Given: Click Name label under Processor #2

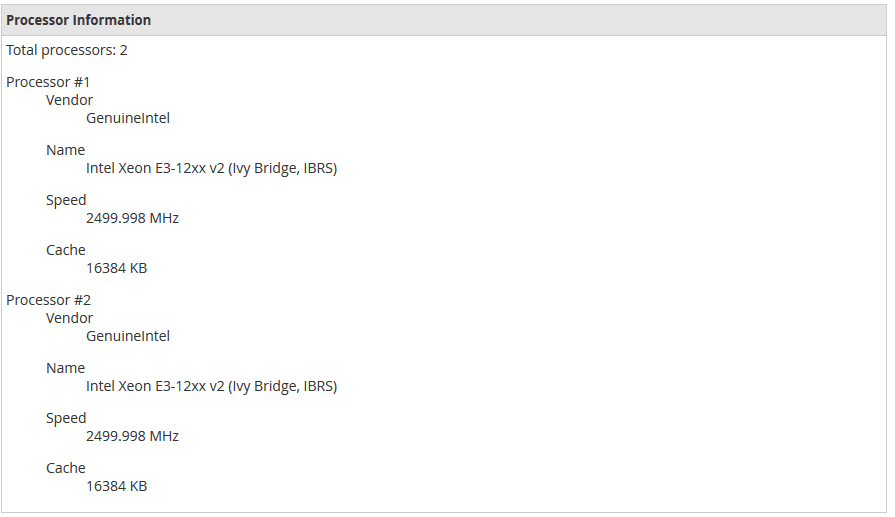Looking at the screenshot, I should 65,368.
